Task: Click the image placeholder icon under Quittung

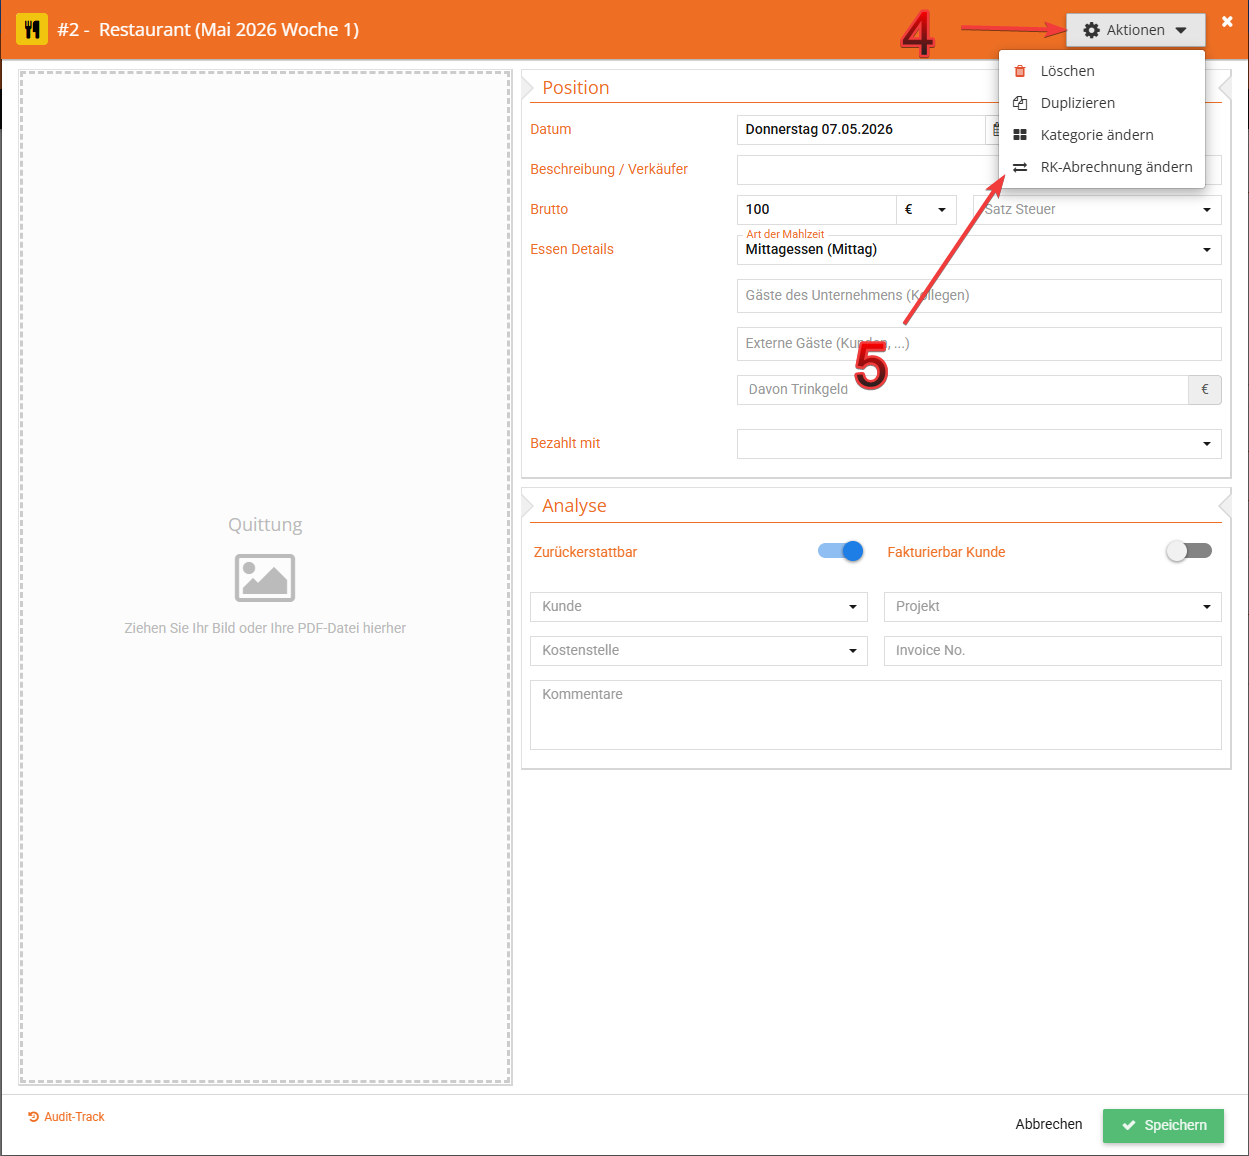Action: pyautogui.click(x=265, y=577)
